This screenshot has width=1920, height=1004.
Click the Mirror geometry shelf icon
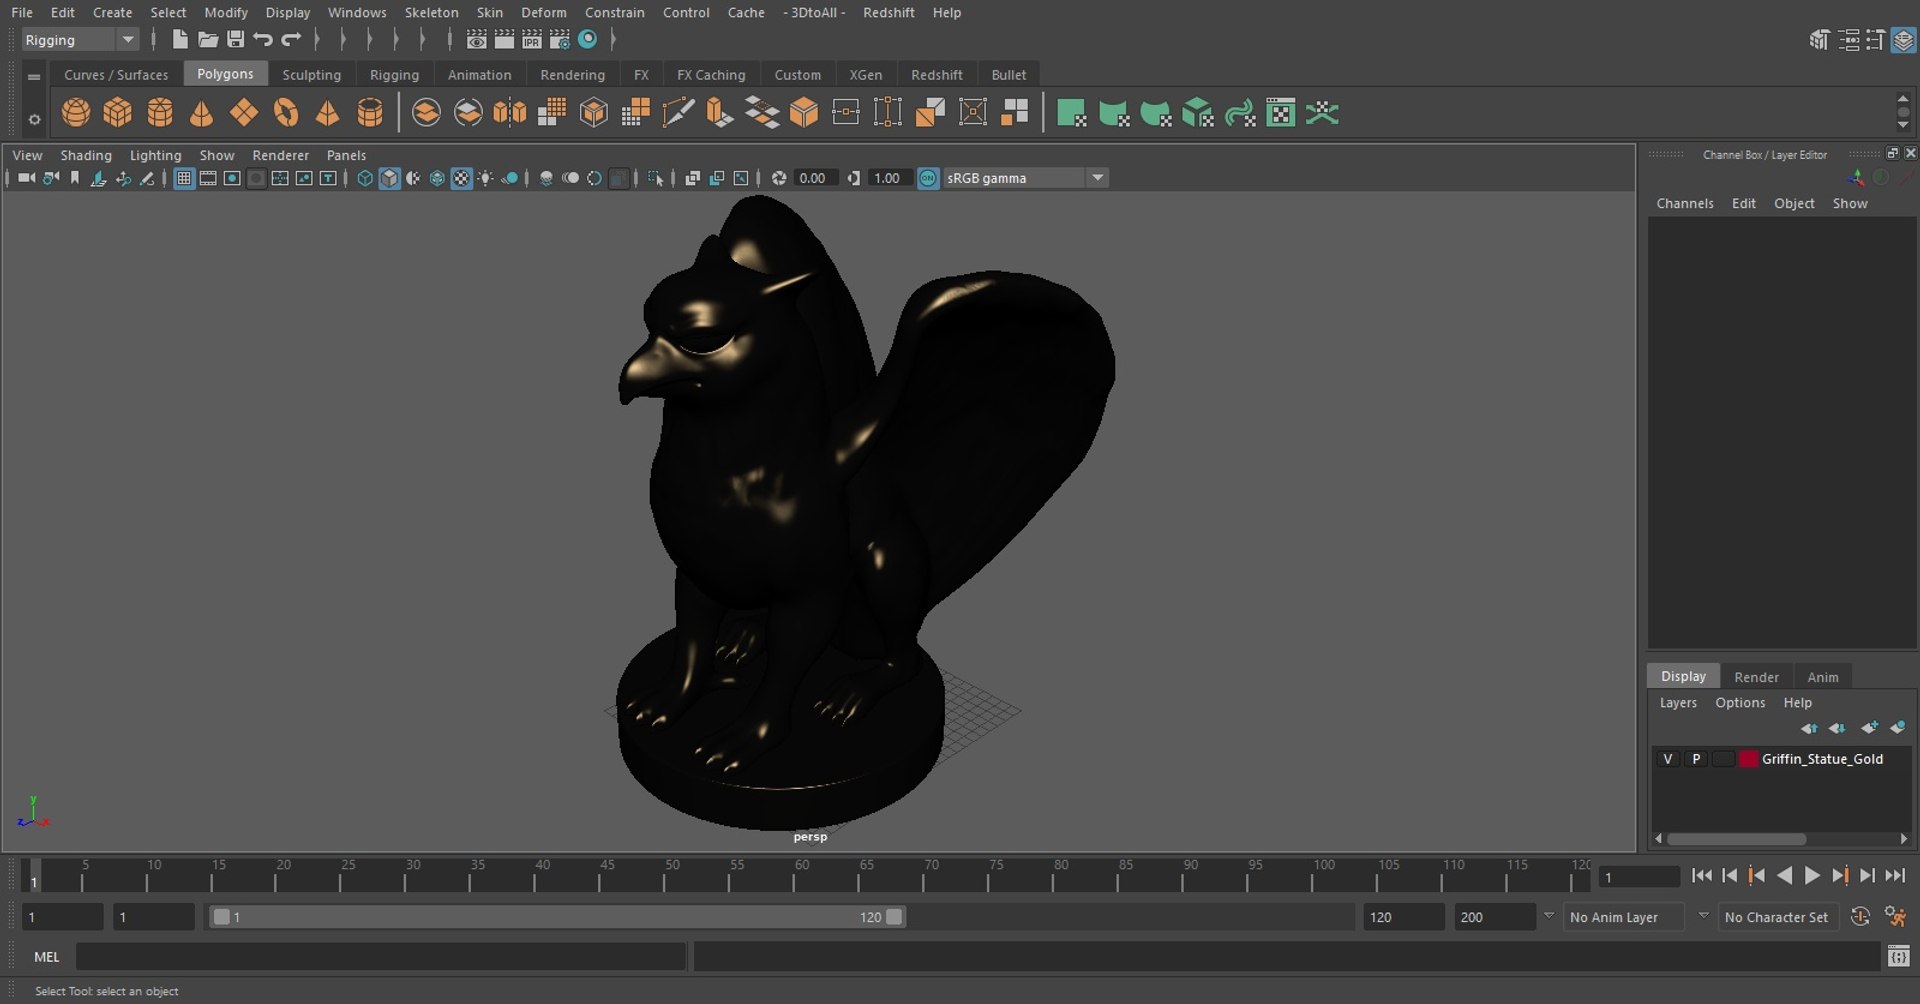510,113
